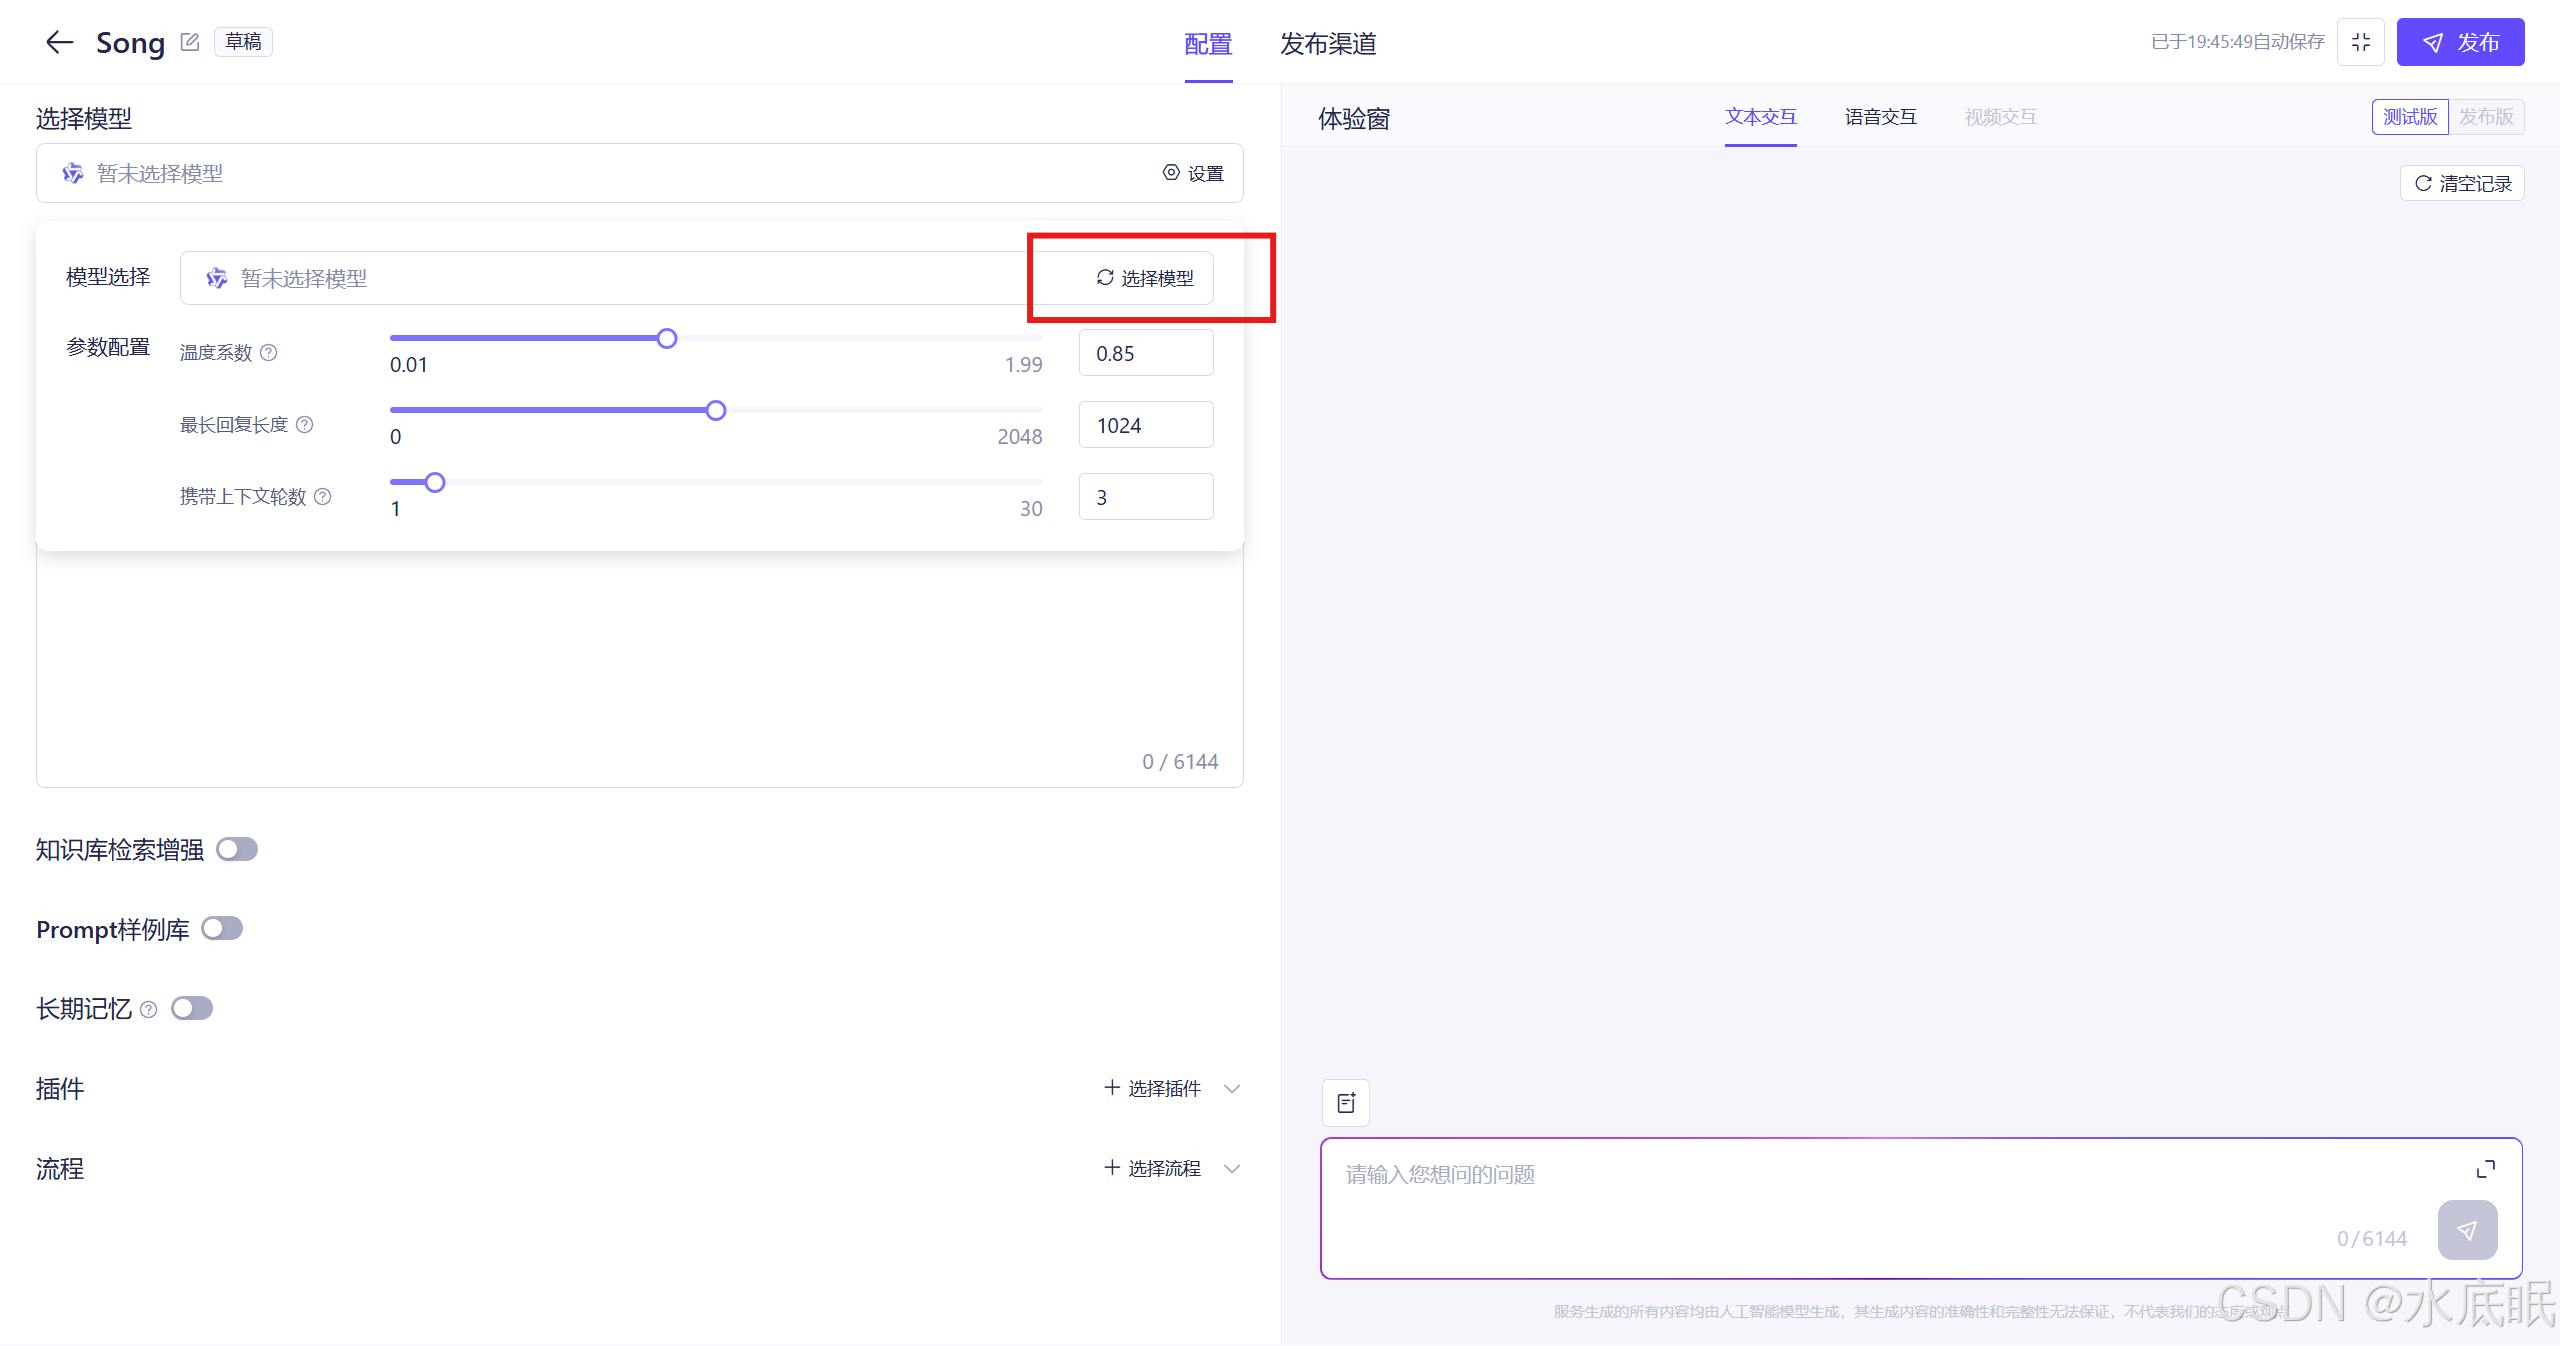2560x1346 pixels.
Task: Click the 温度系数 help question icon
Action: point(269,352)
